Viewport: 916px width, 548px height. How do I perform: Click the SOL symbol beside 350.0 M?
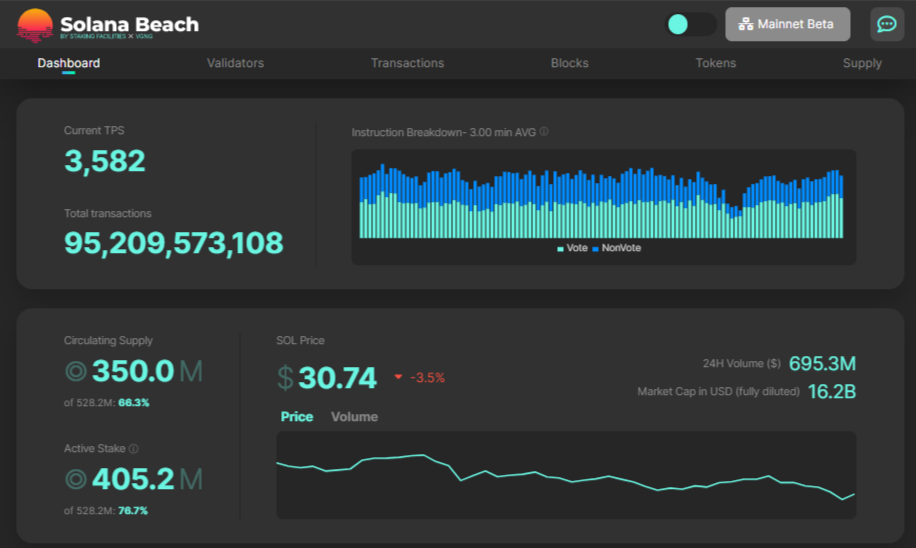point(76,371)
